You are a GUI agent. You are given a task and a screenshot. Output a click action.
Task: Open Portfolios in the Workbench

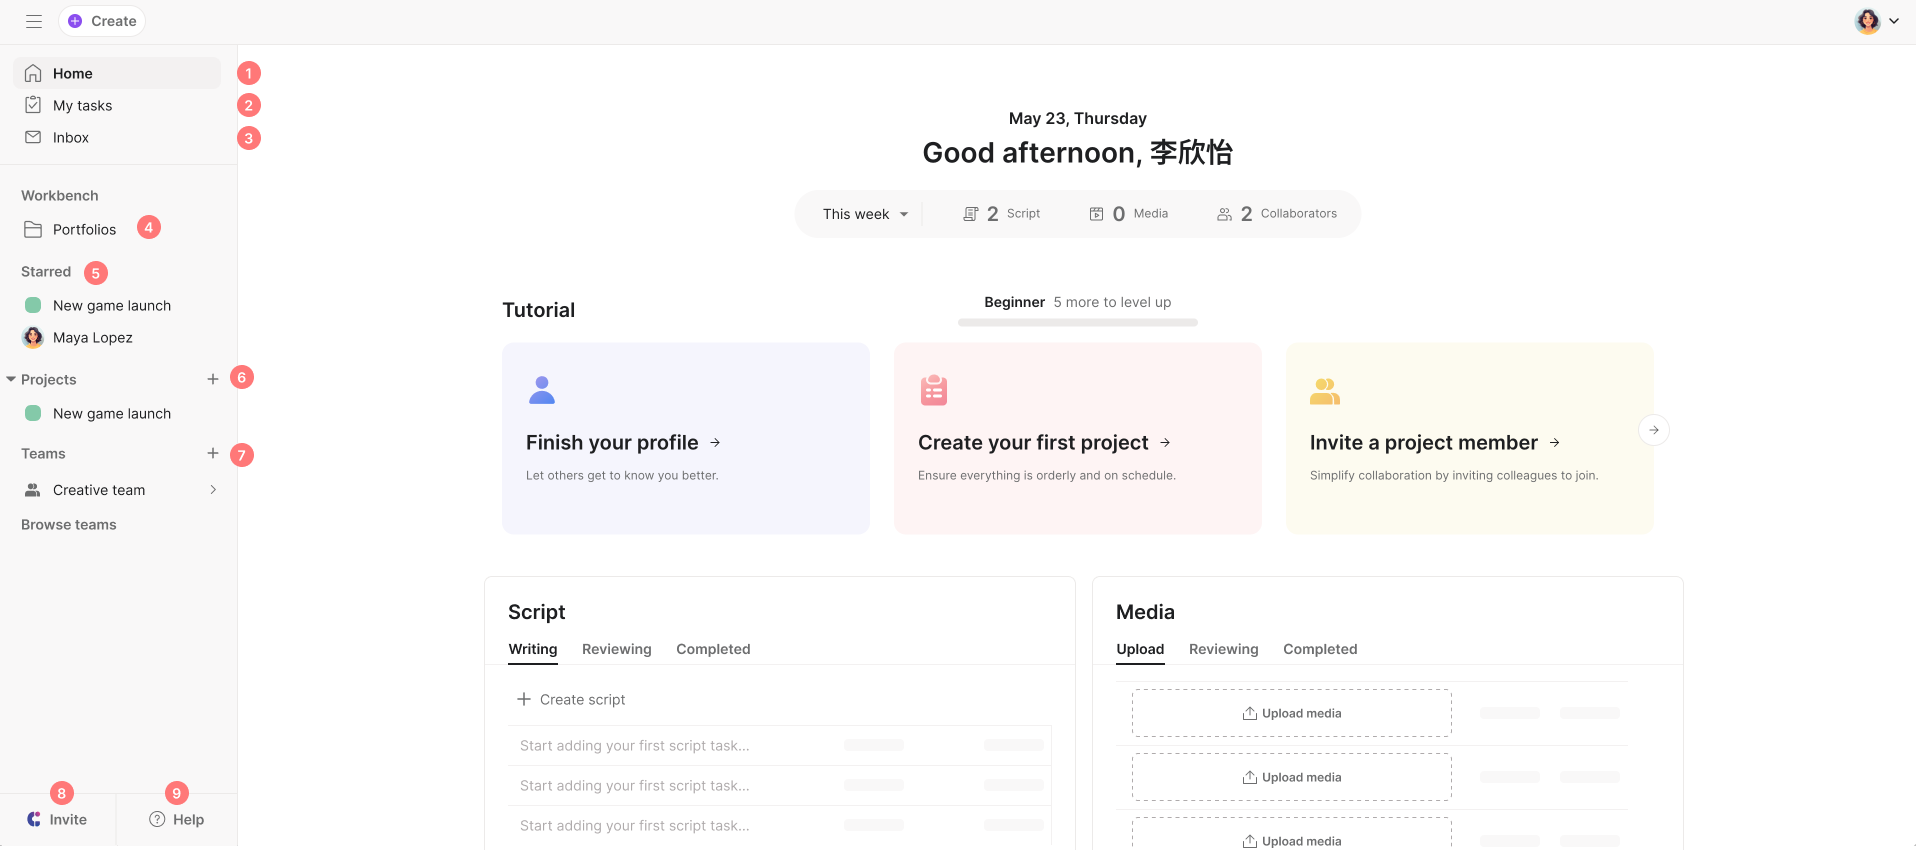coord(84,230)
